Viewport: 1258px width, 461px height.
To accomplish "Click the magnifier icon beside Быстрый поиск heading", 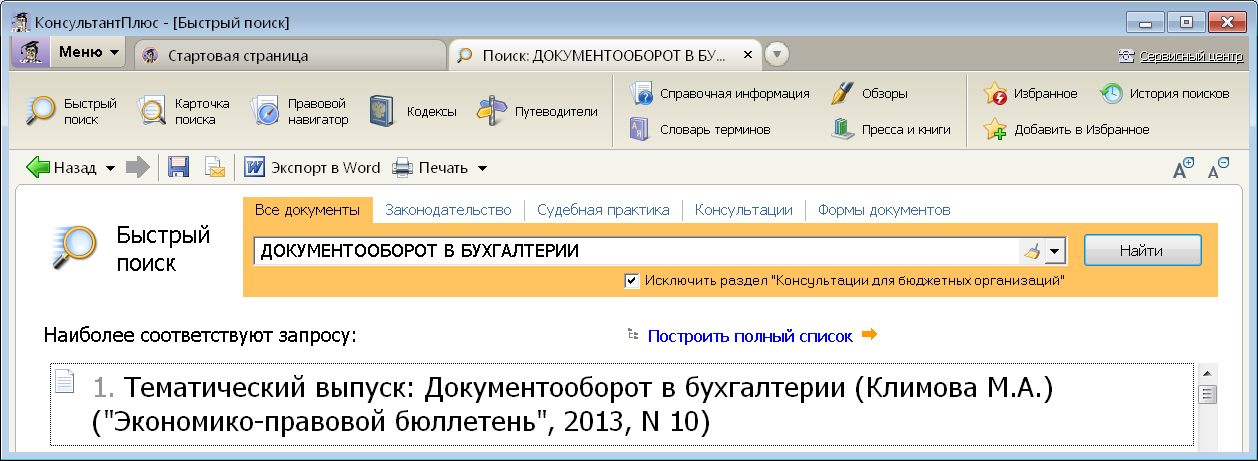I will (73, 249).
